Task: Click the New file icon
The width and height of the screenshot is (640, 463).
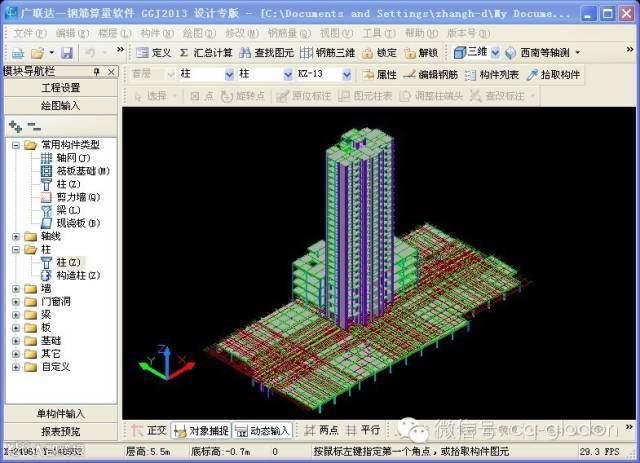Action: 18,53
